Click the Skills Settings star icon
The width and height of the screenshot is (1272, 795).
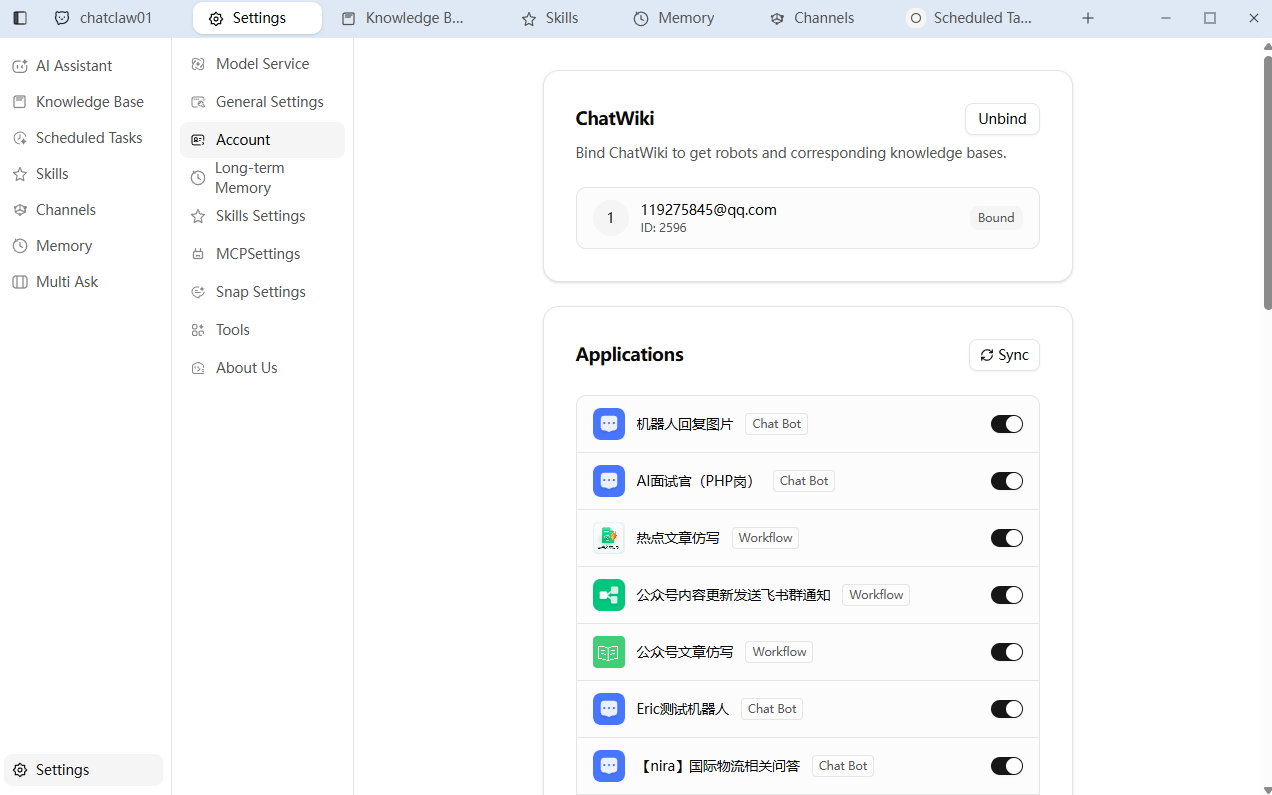point(198,216)
